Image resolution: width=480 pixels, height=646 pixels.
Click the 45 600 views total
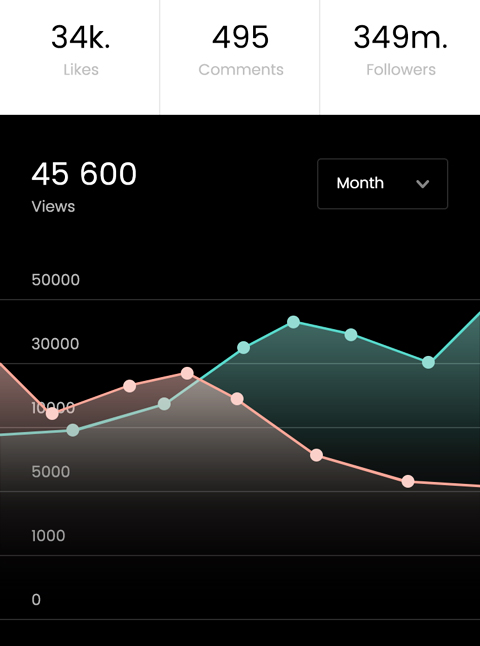click(x=84, y=174)
